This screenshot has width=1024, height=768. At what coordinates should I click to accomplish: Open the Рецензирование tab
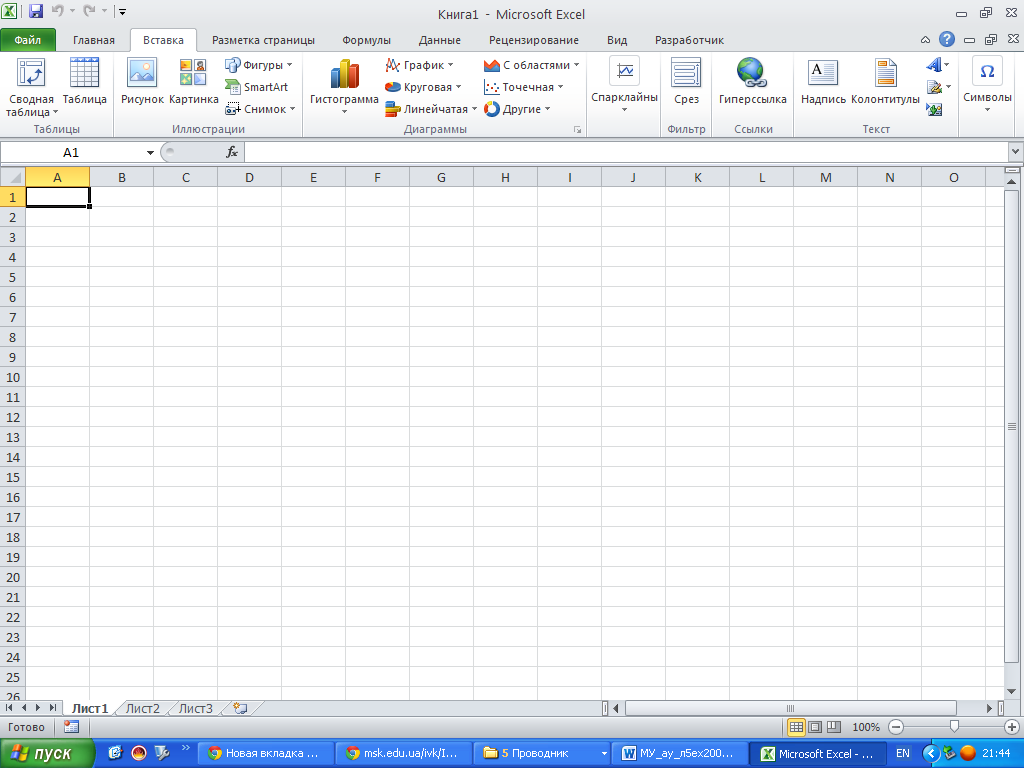[534, 40]
